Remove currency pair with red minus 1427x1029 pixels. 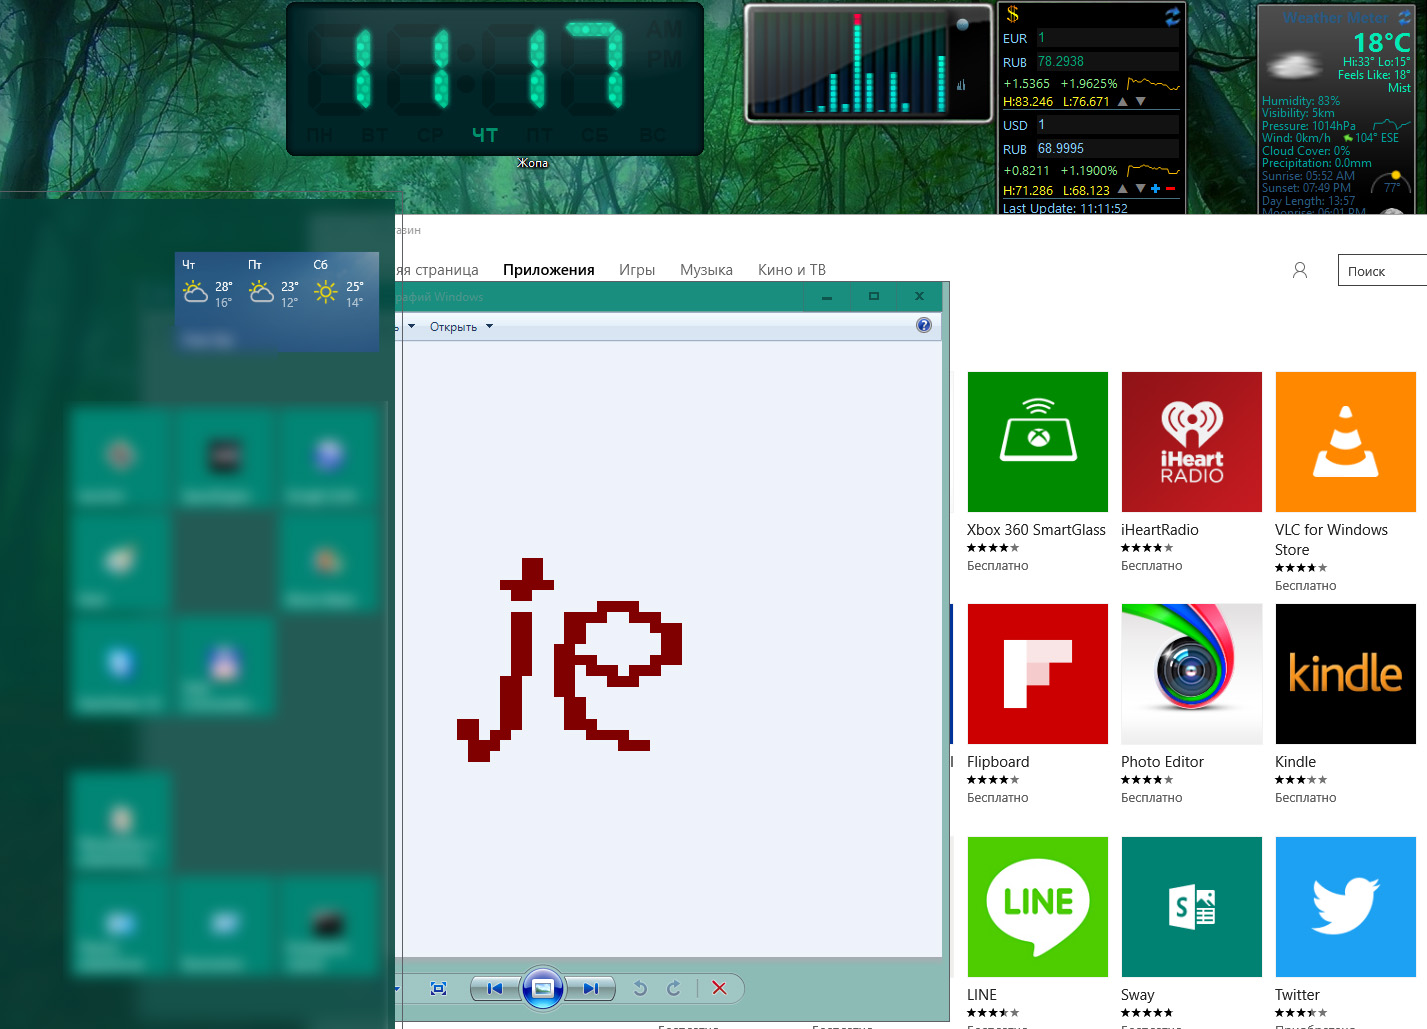pos(1170,189)
